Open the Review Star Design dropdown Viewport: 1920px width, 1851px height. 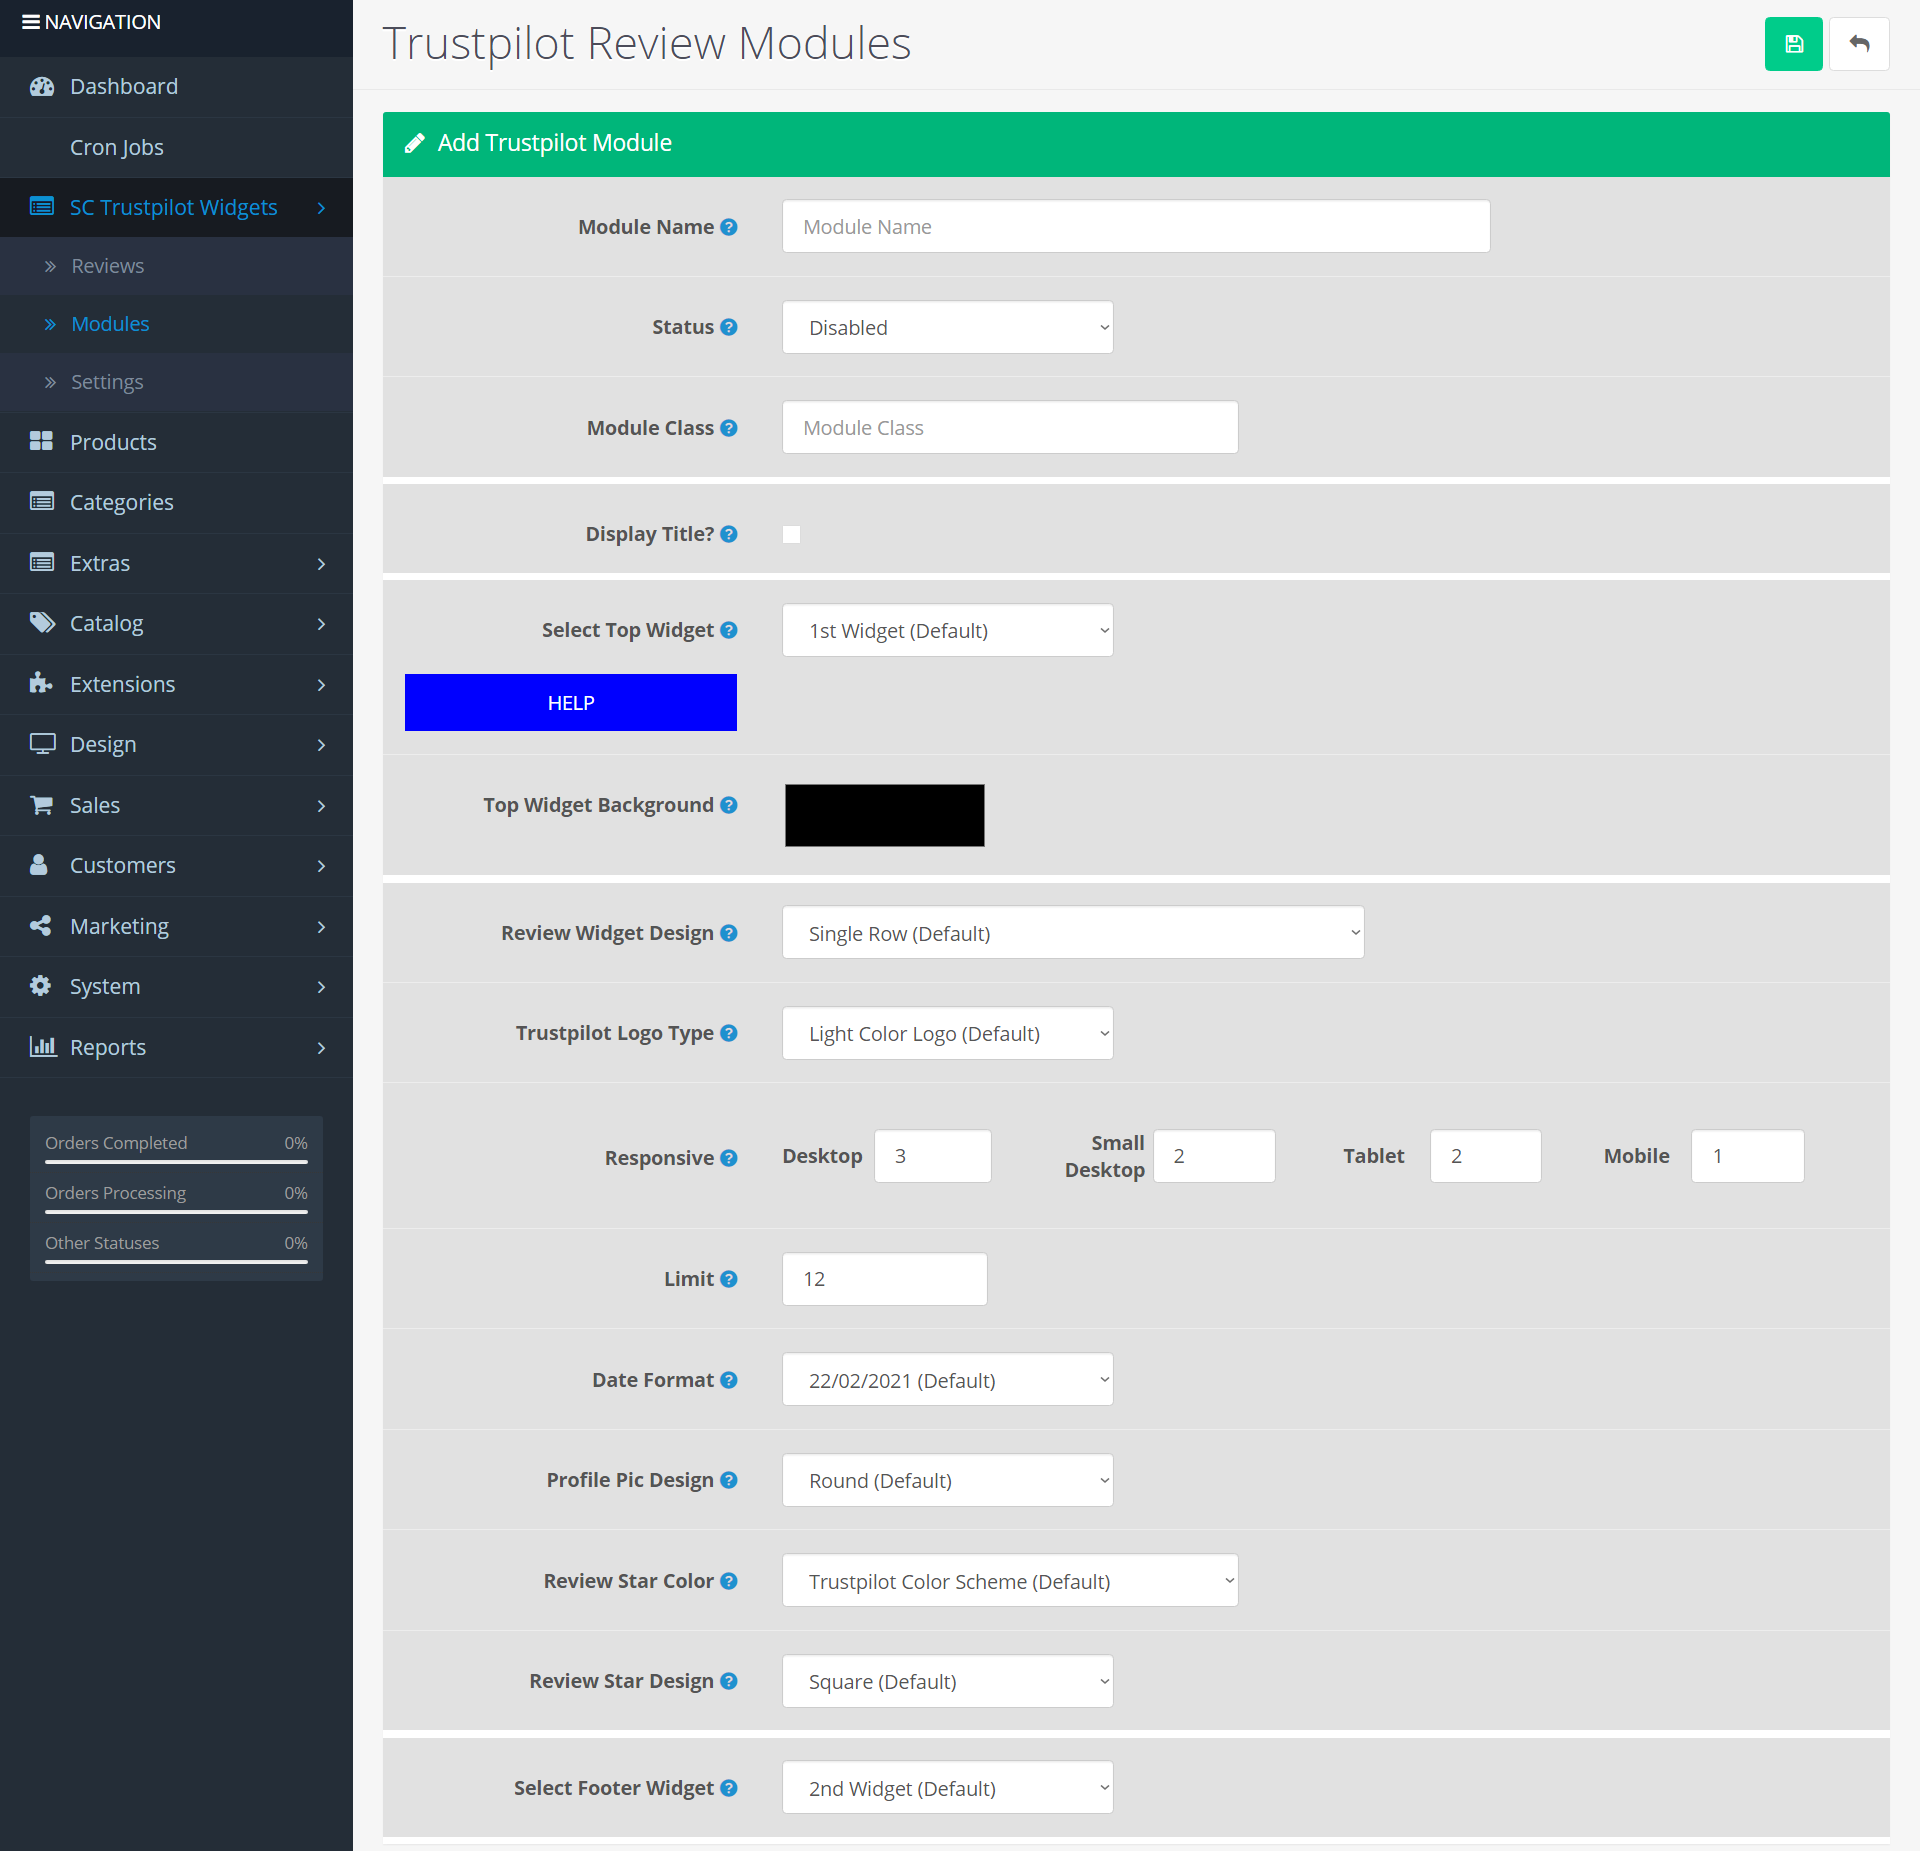[x=947, y=1681]
